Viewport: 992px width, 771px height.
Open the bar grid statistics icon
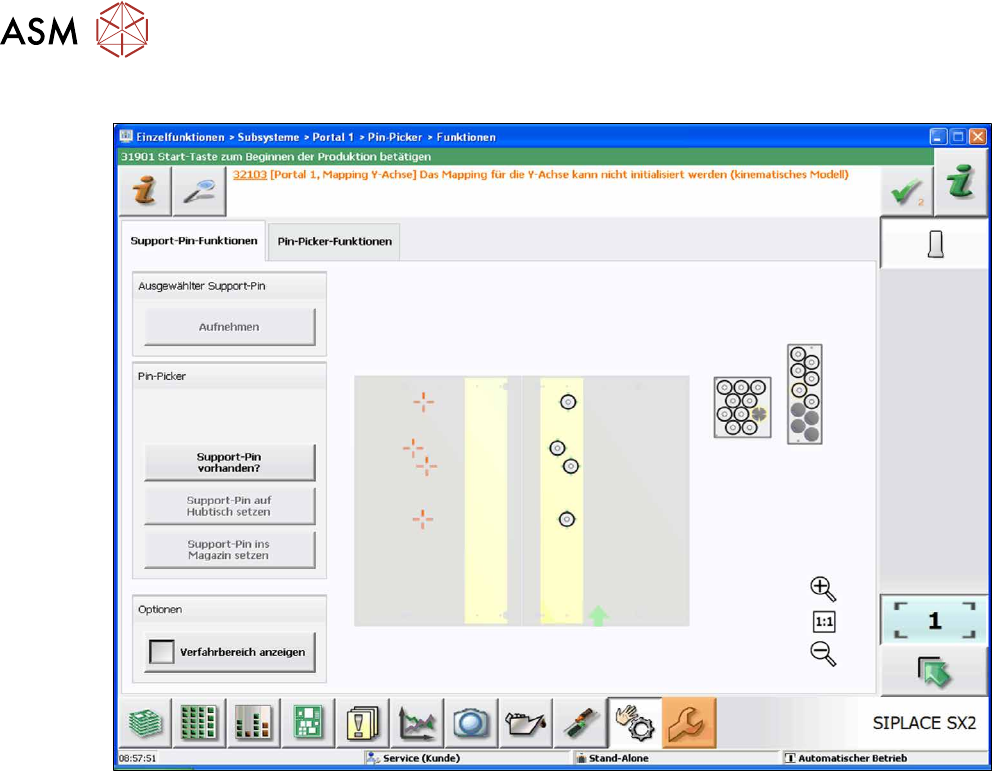pos(253,723)
